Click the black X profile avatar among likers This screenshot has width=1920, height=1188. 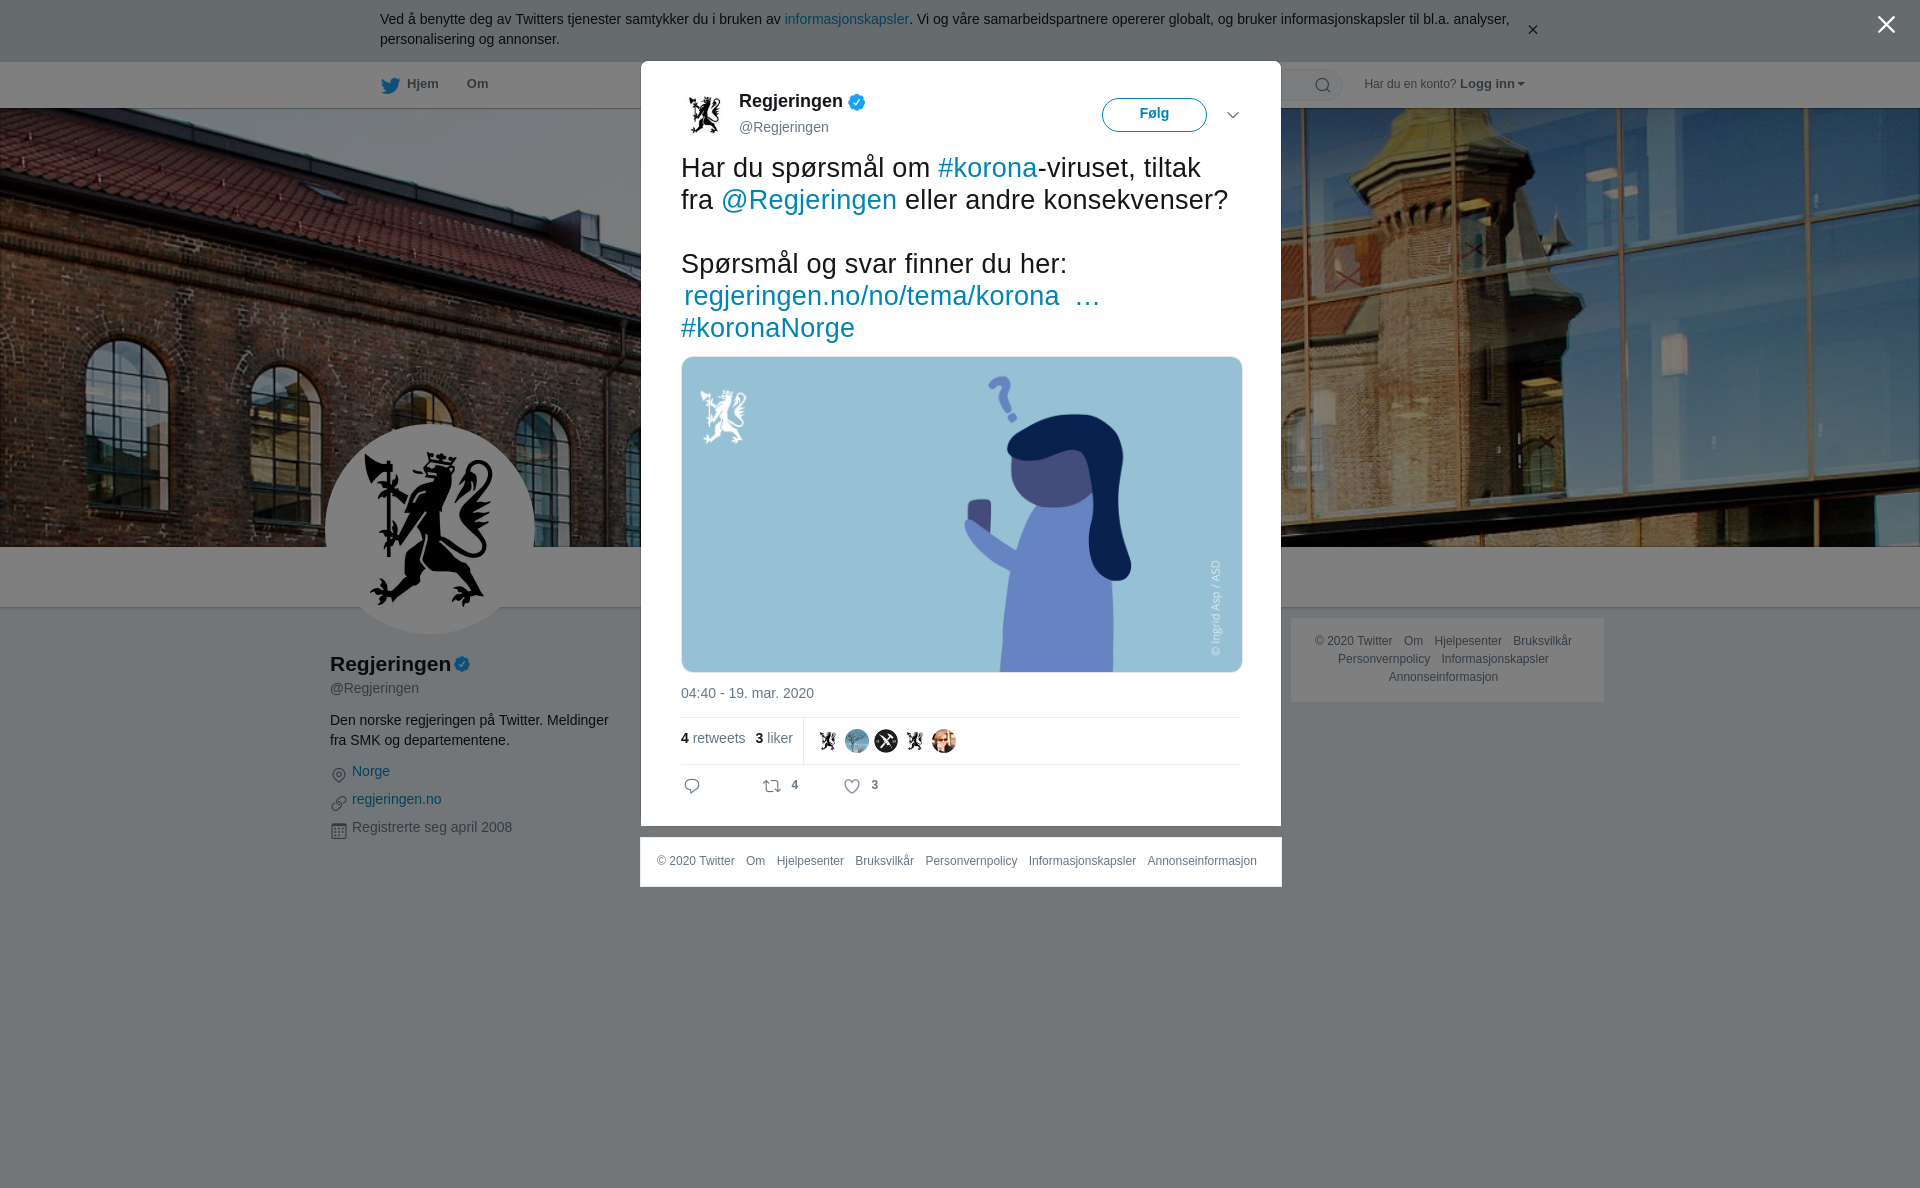click(x=886, y=741)
